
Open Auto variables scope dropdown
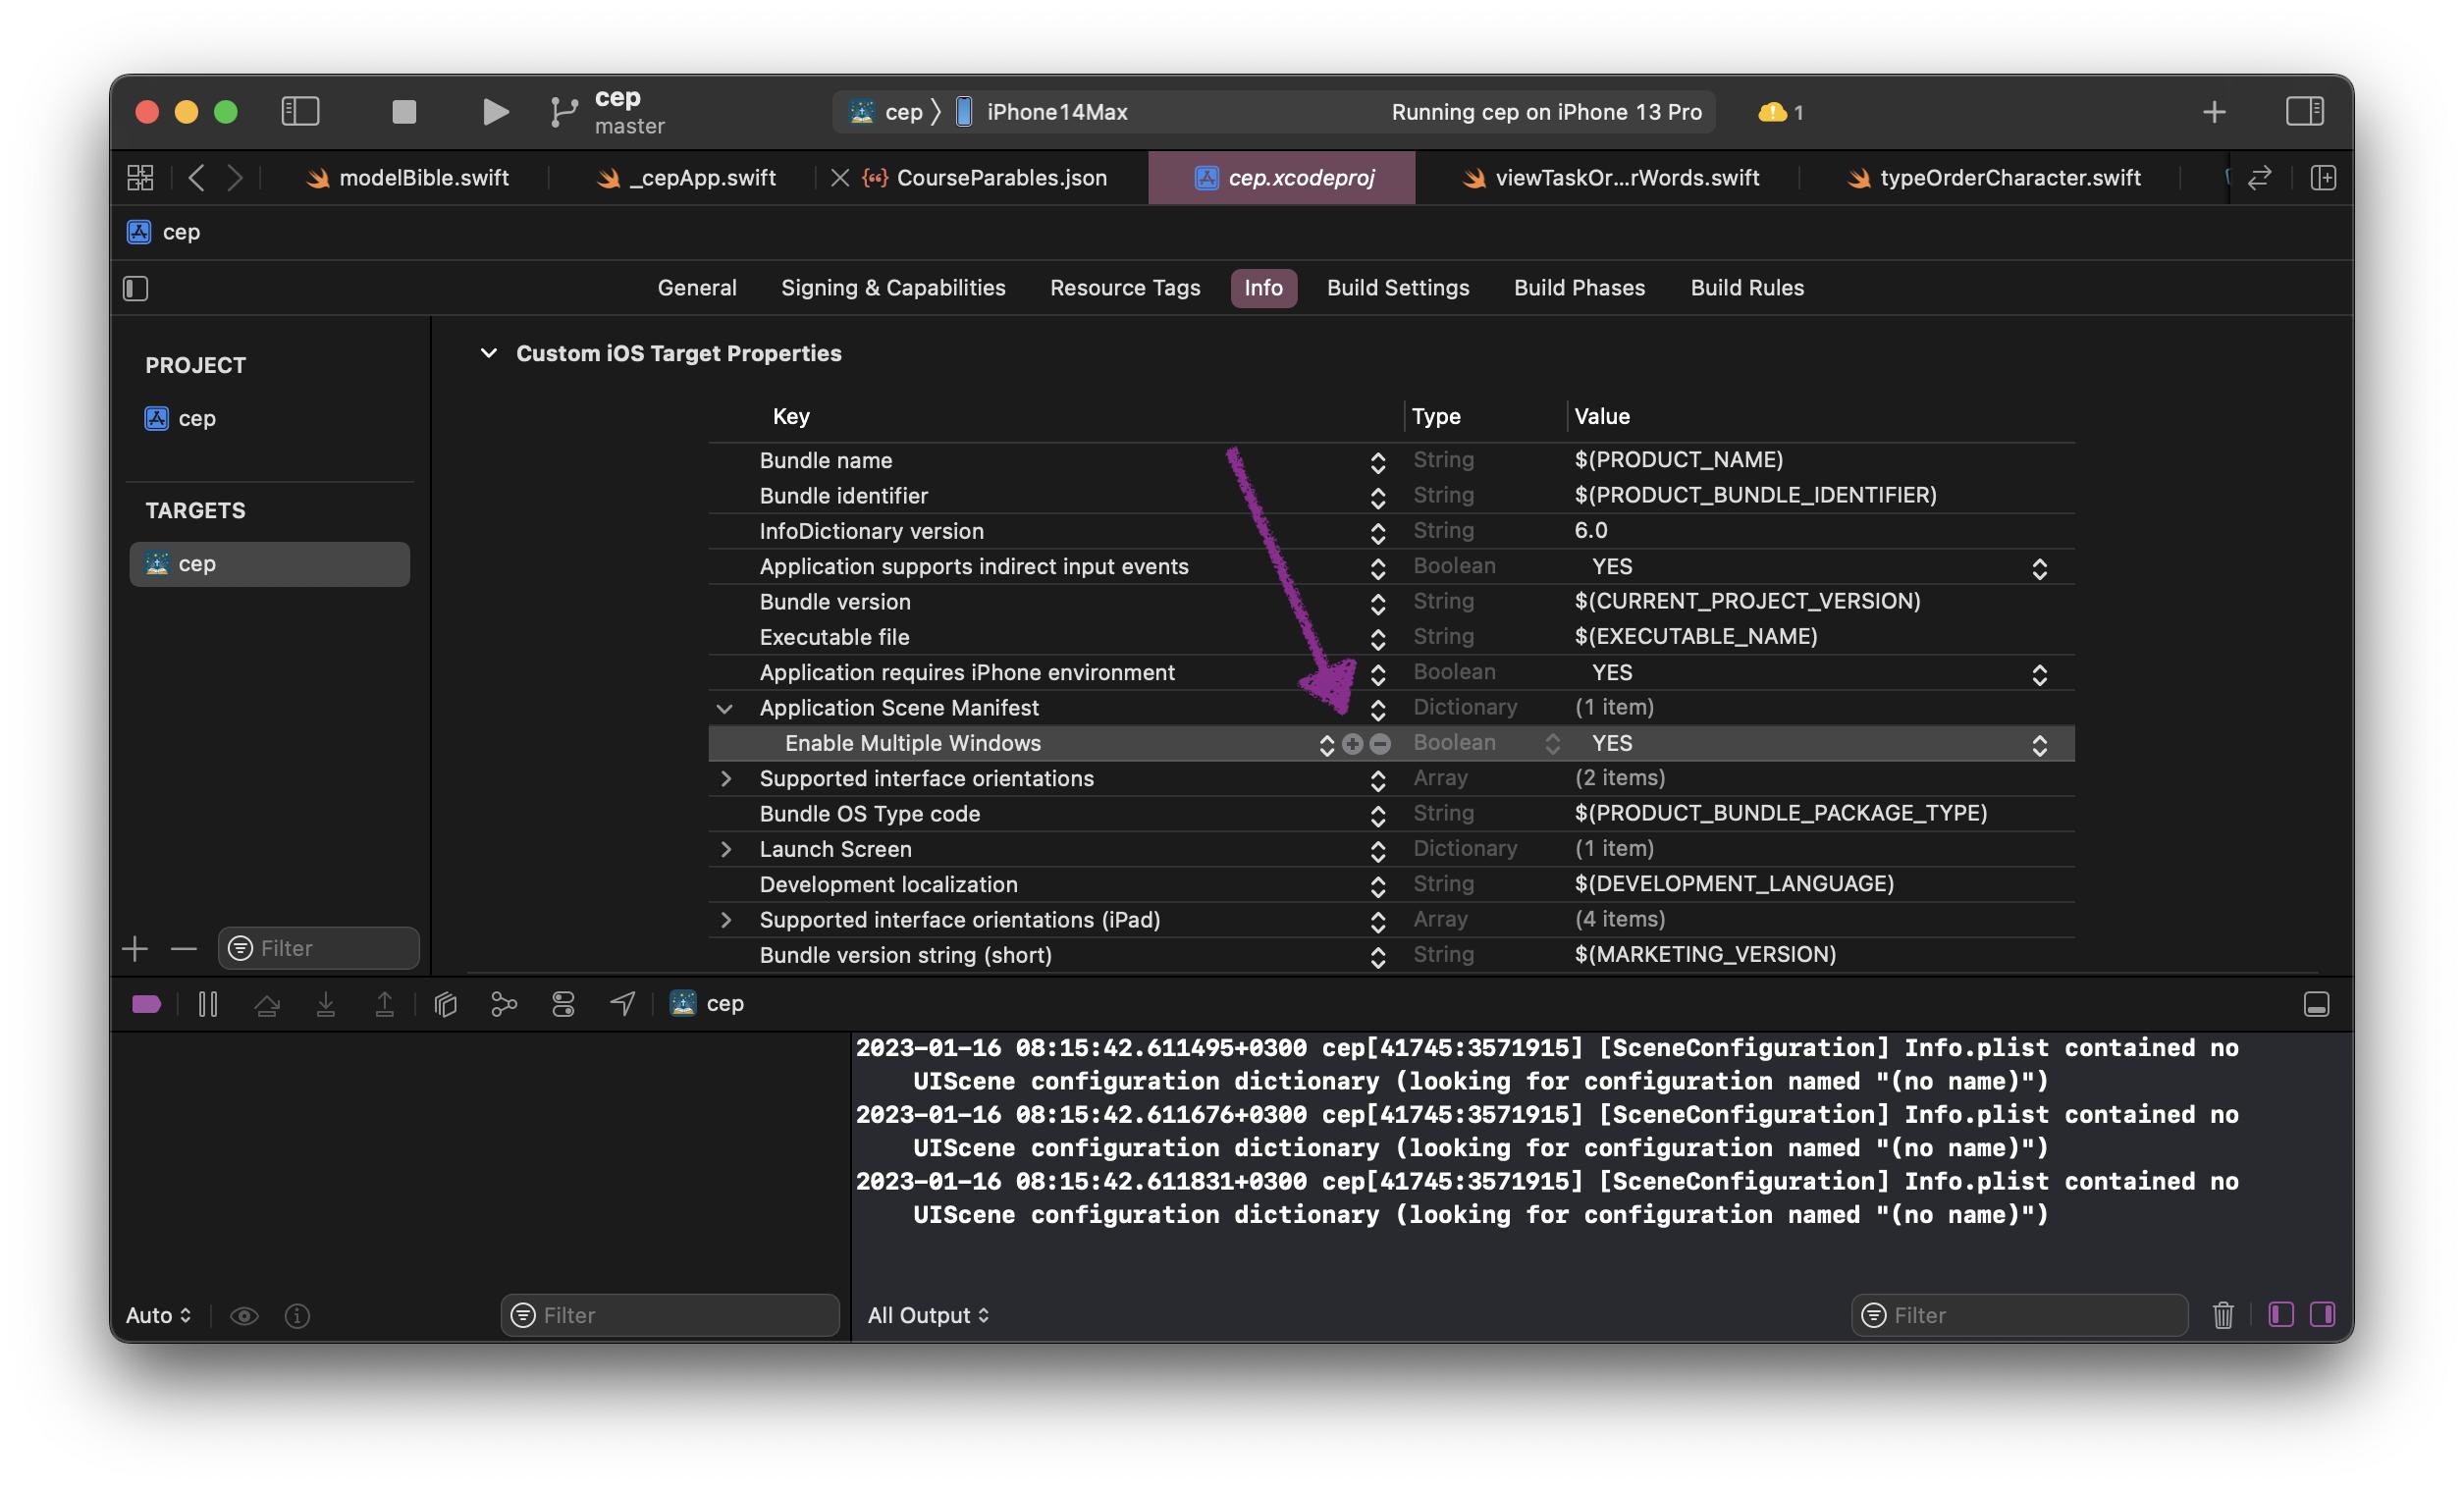158,1316
